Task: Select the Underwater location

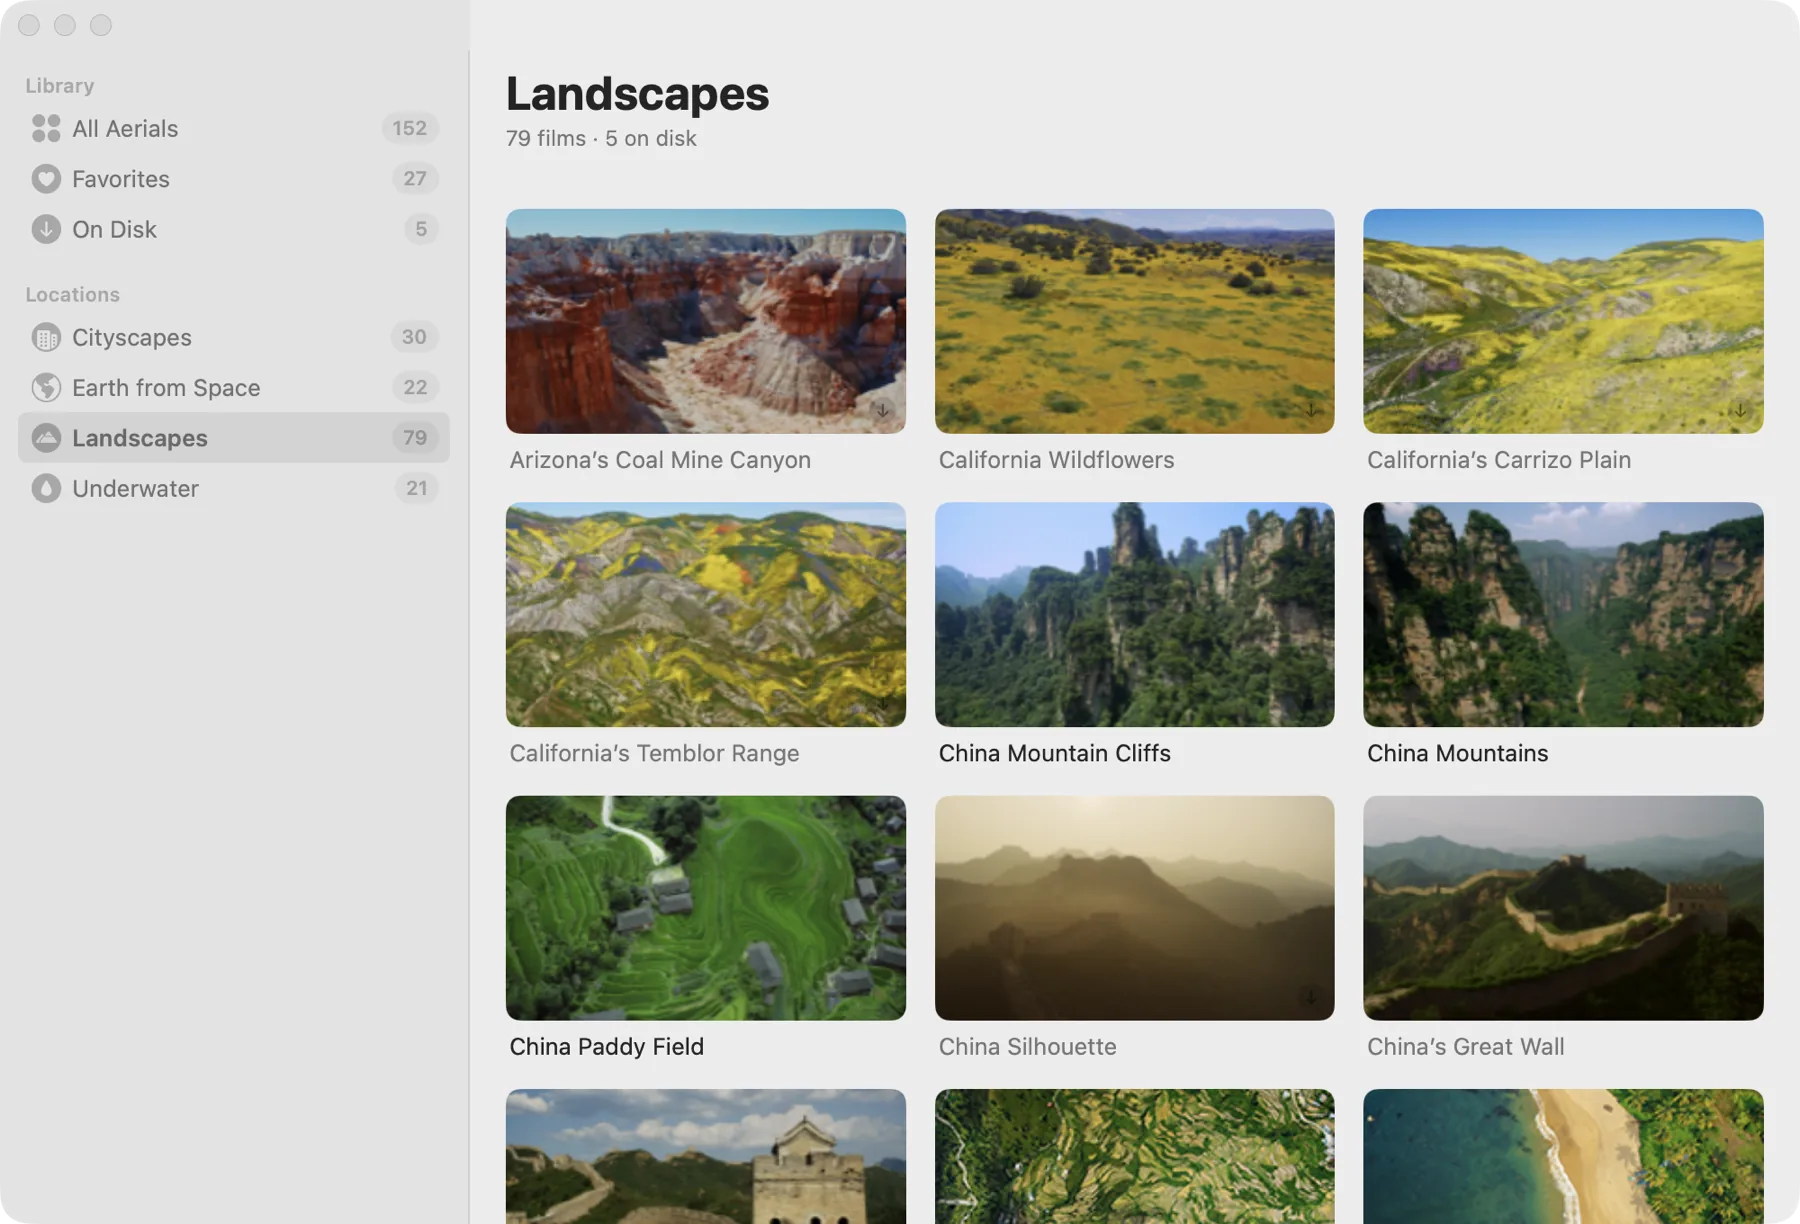Action: 234,488
